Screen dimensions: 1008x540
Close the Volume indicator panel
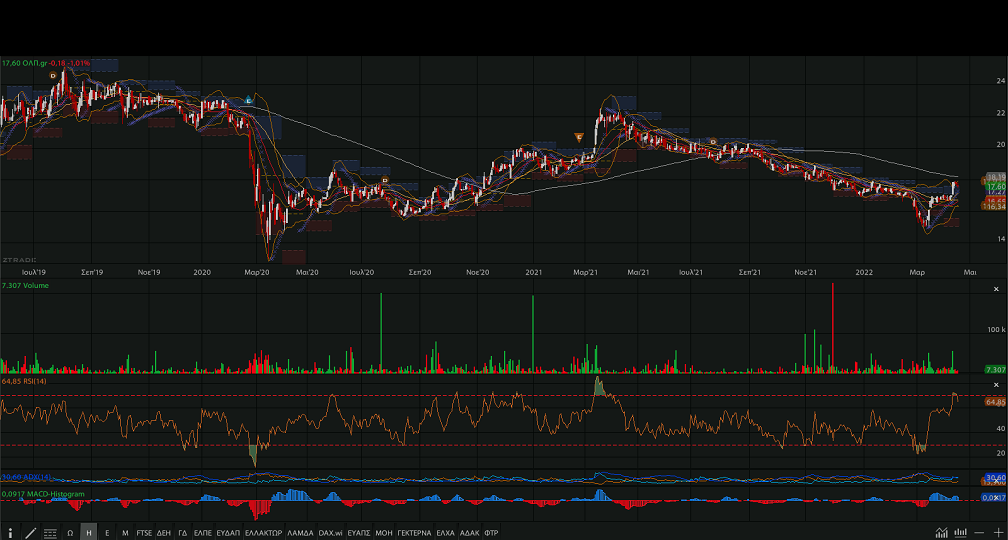click(996, 286)
